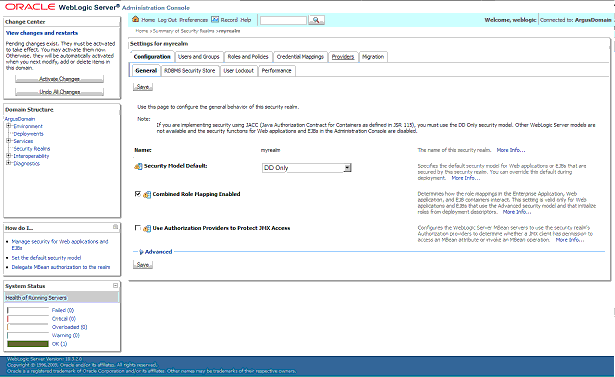Image resolution: width=615 pixels, height=377 pixels.
Task: Click the search input field
Action: click(283, 20)
